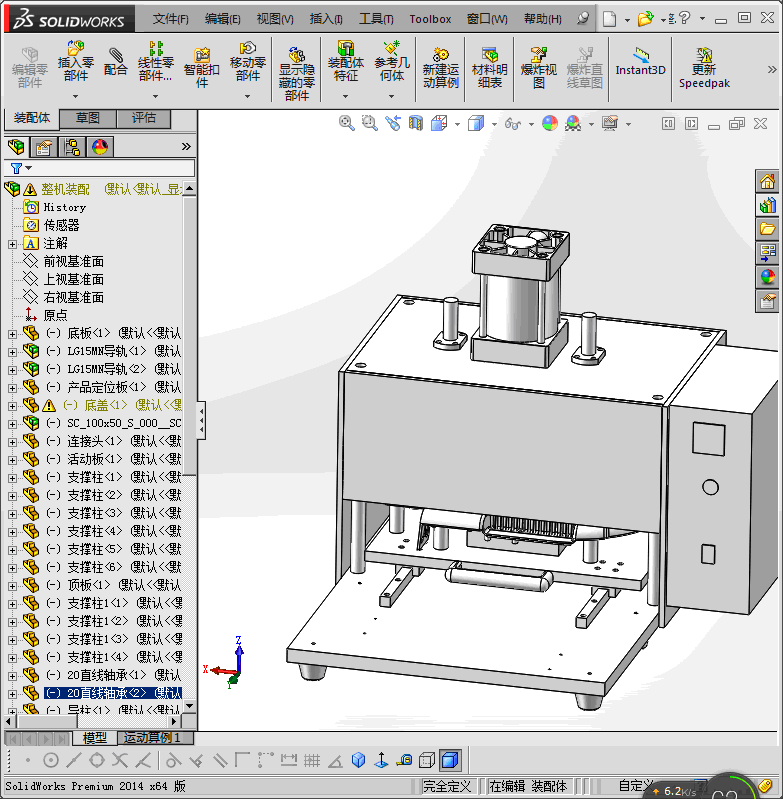Click the apply scene icon
The height and width of the screenshot is (799, 783).
[573, 123]
